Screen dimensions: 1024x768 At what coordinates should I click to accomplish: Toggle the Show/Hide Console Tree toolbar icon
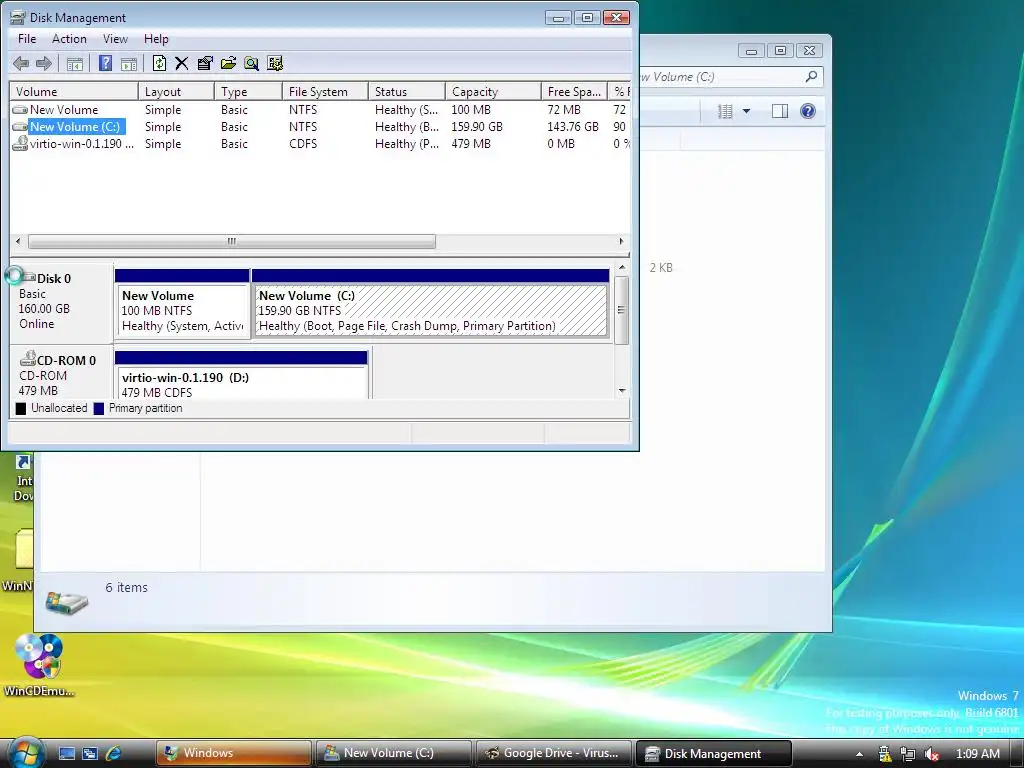click(75, 63)
